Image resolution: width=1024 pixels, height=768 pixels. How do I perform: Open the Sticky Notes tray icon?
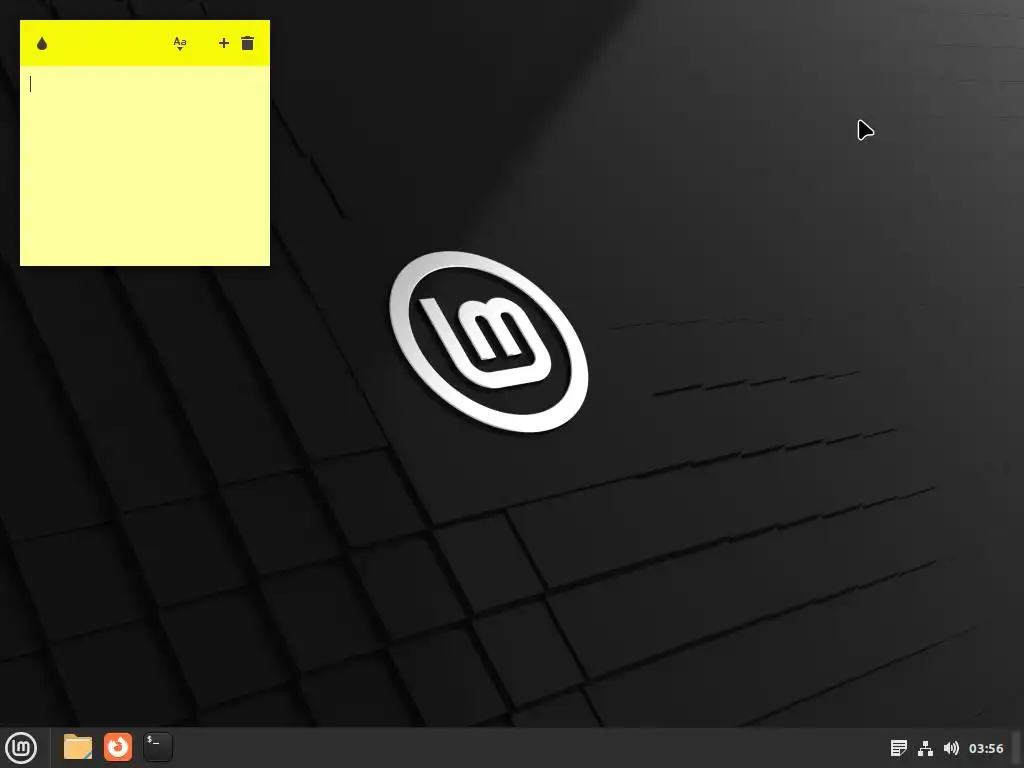pyautogui.click(x=899, y=748)
